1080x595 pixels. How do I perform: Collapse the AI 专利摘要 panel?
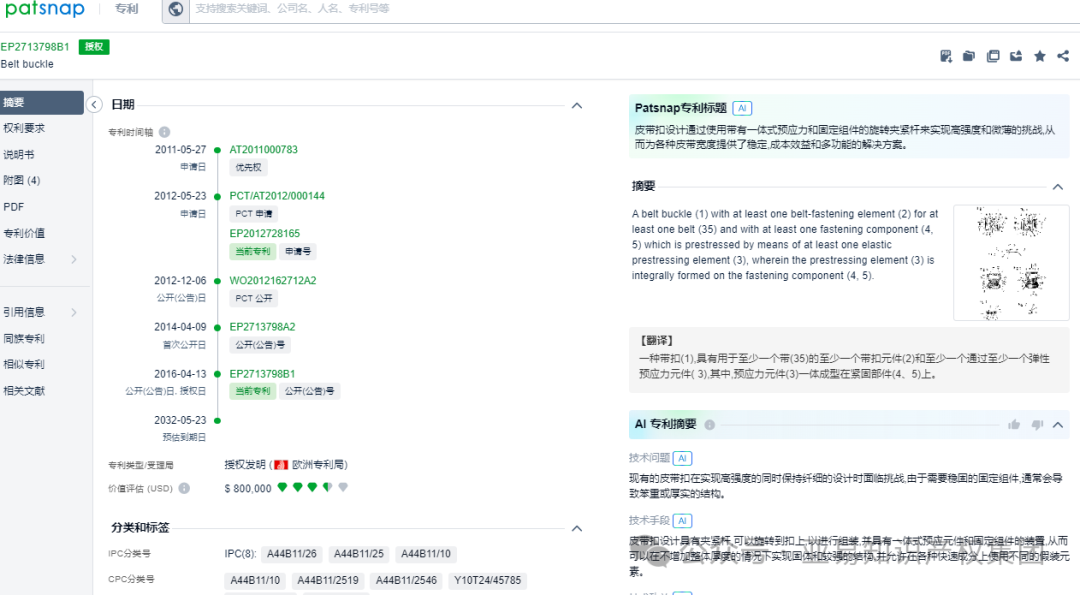click(1058, 424)
